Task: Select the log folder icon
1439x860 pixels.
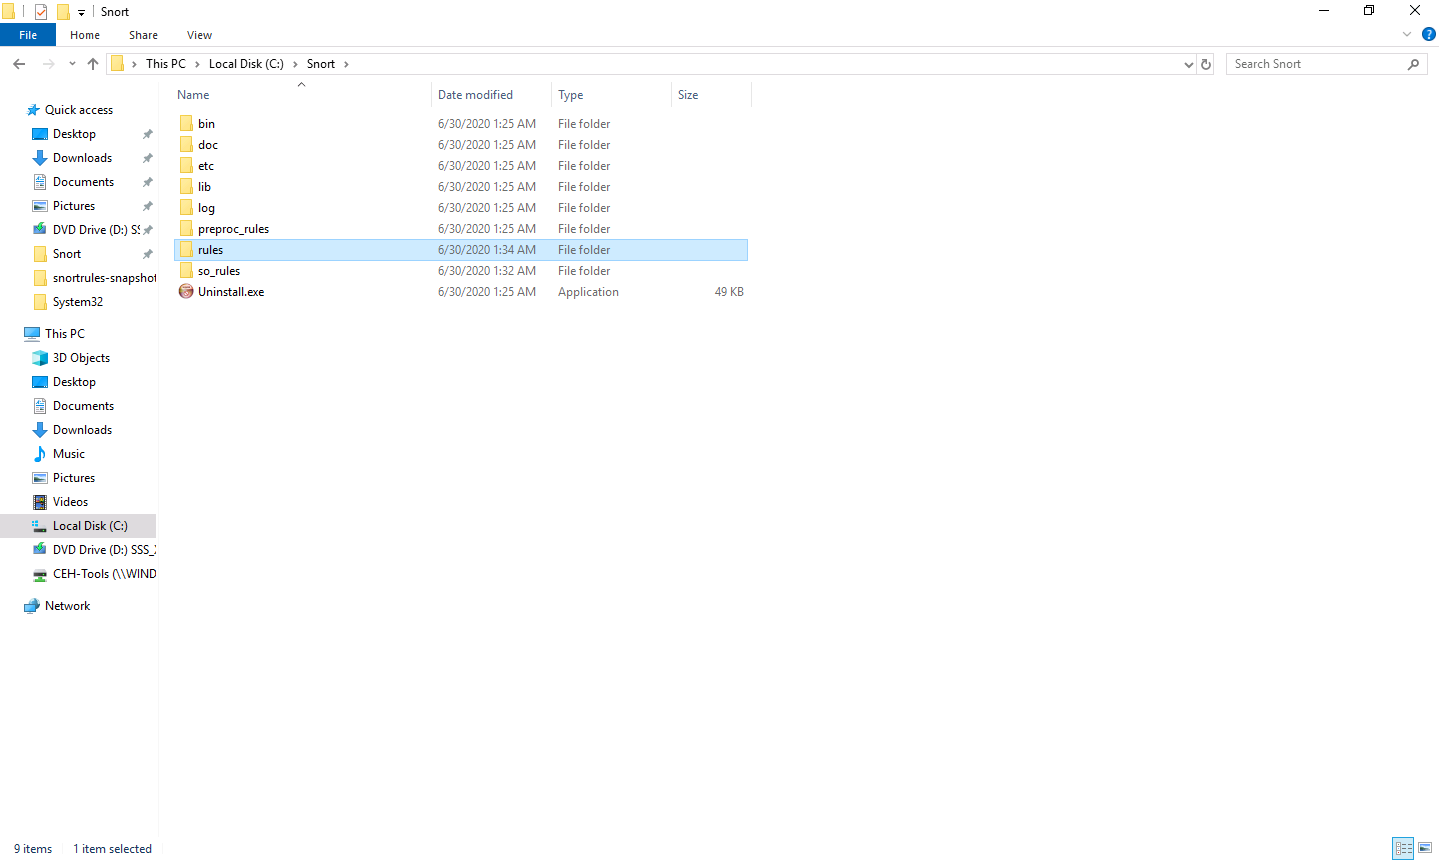Action: 186,208
